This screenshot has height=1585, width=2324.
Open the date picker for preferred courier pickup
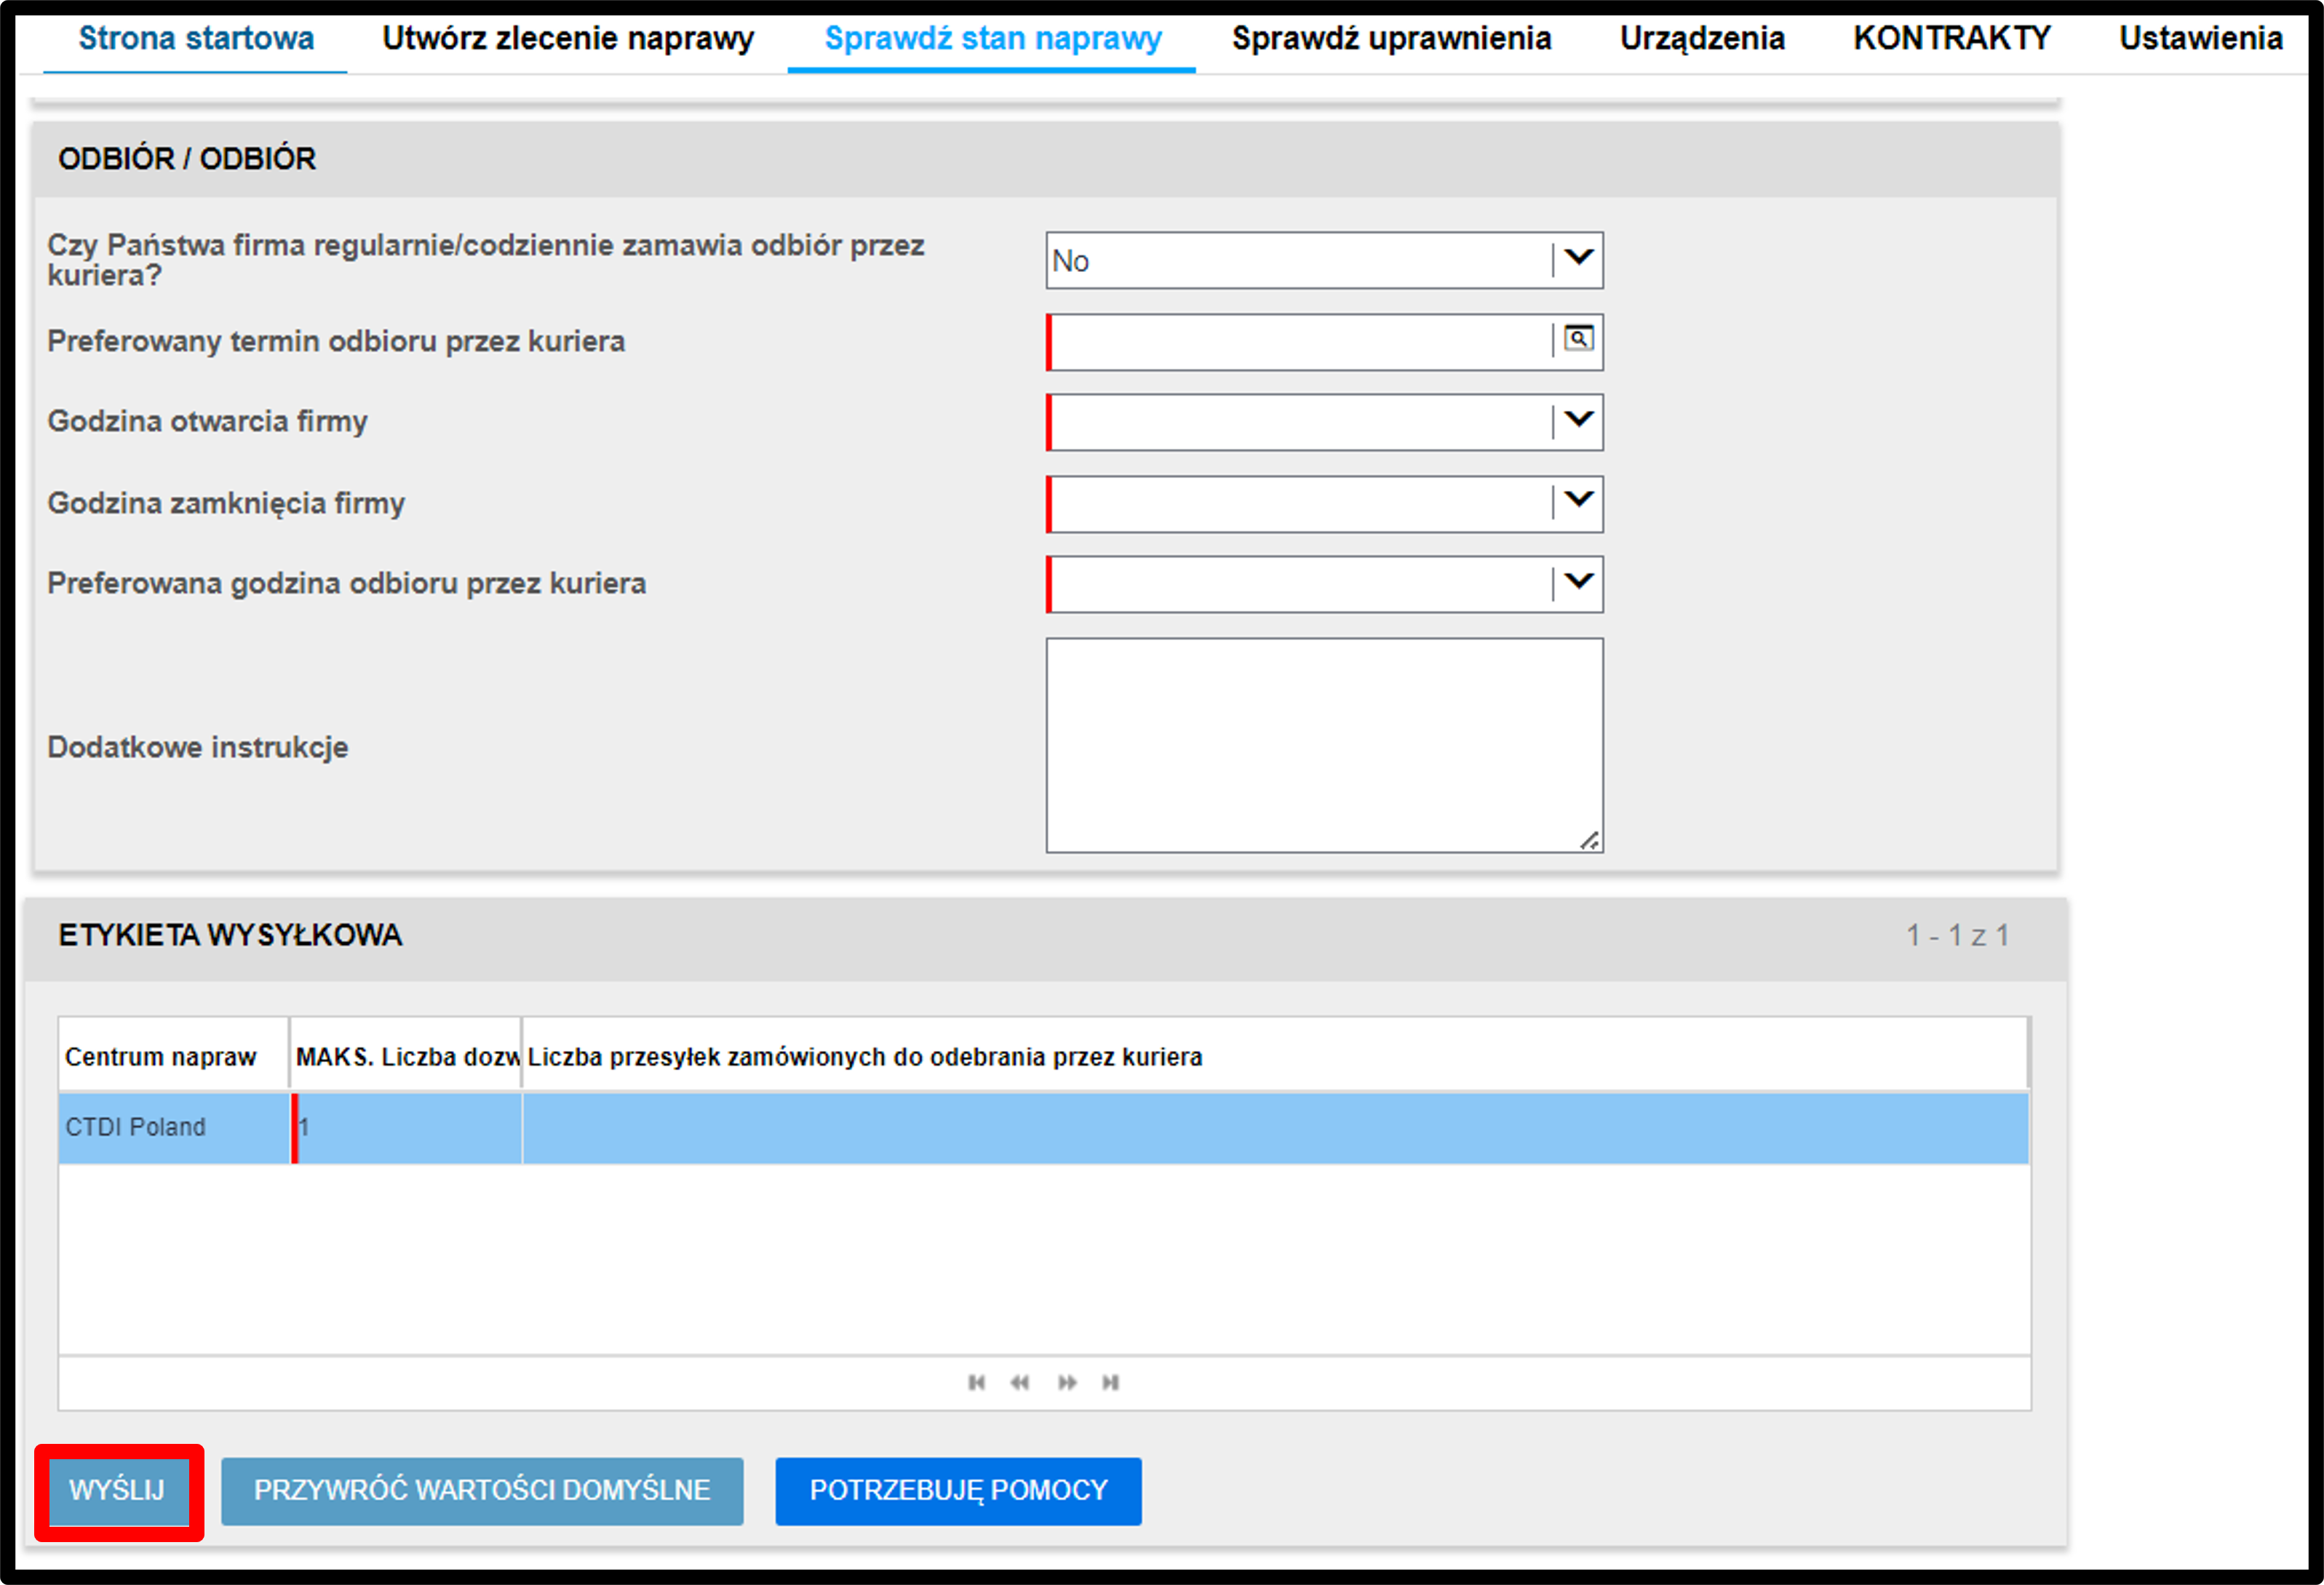tap(1578, 340)
